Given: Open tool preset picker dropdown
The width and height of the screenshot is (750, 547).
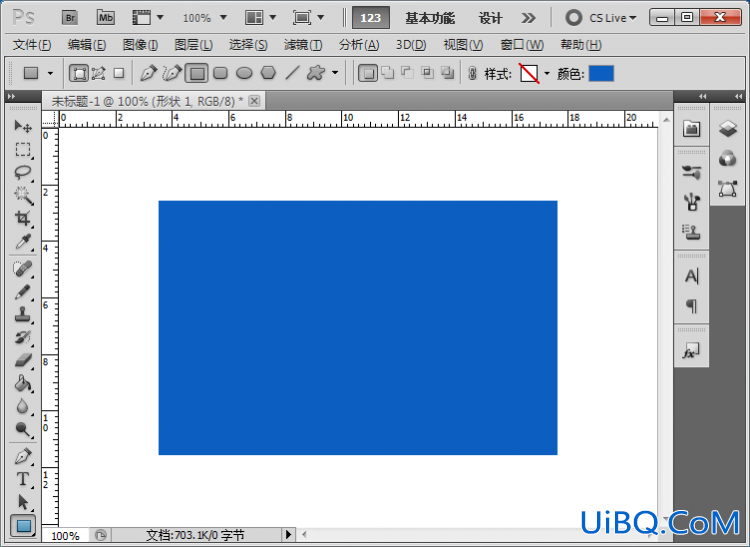Looking at the screenshot, I should [51, 74].
